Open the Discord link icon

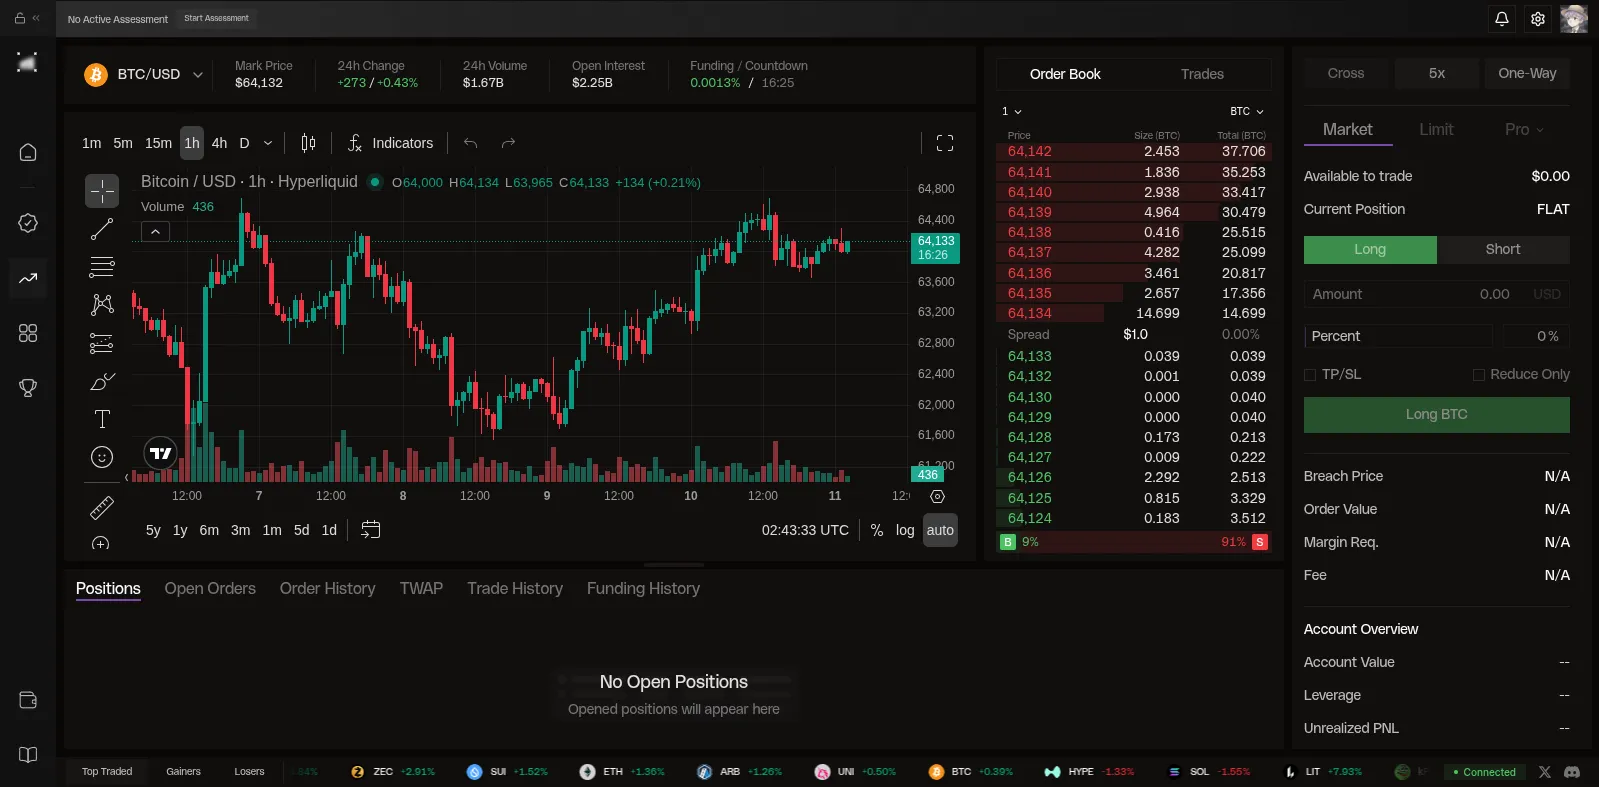(1572, 772)
